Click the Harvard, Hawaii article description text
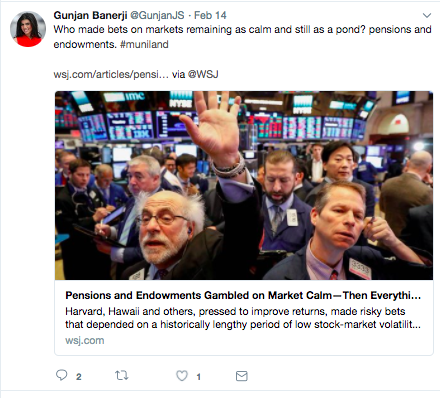 click(x=243, y=318)
